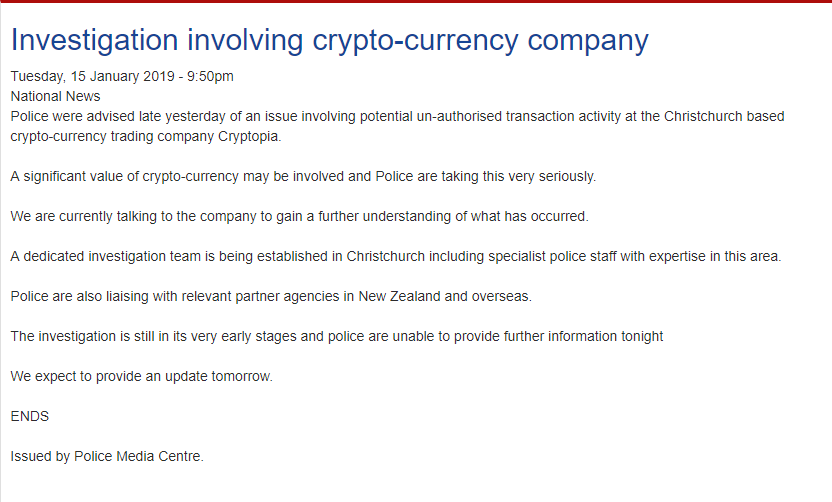Click the sentence starting "The investigation is still"
Image resolution: width=832 pixels, height=502 pixels.
tap(337, 336)
